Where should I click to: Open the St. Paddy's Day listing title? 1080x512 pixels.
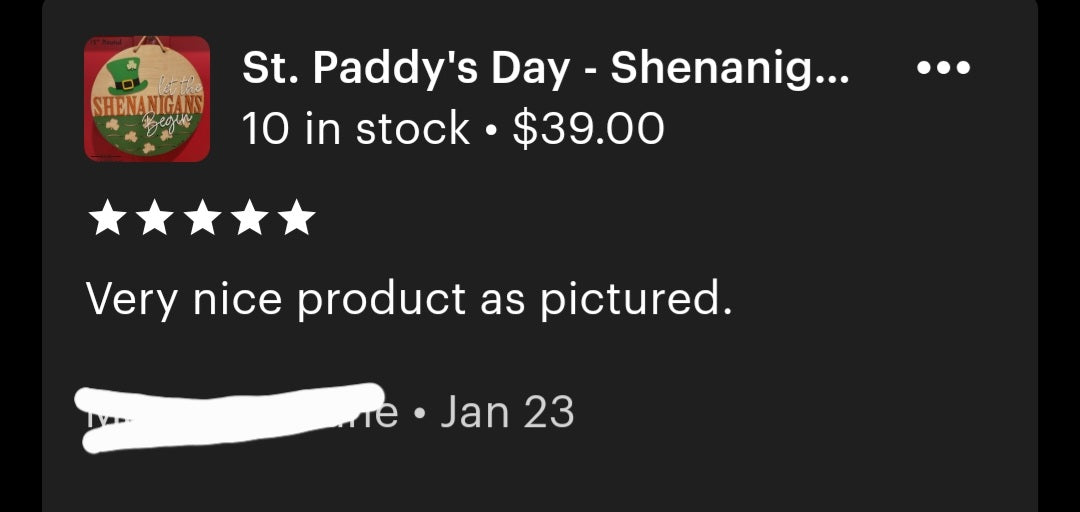pos(545,69)
